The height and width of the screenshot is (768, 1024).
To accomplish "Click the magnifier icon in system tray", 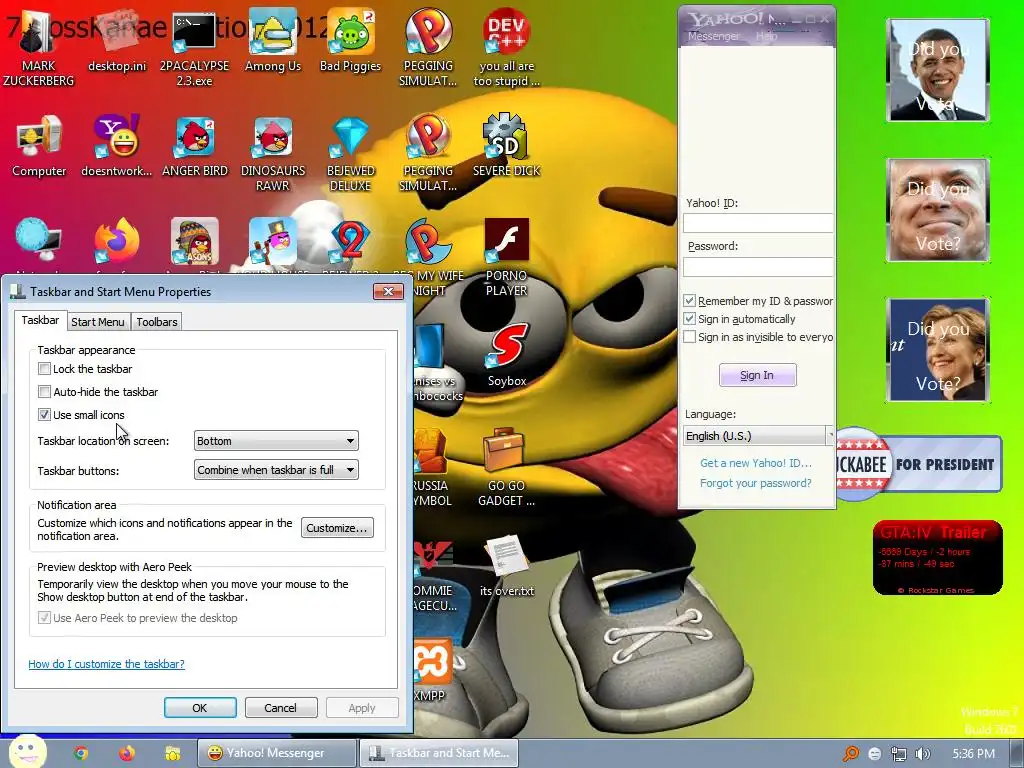I will 851,754.
